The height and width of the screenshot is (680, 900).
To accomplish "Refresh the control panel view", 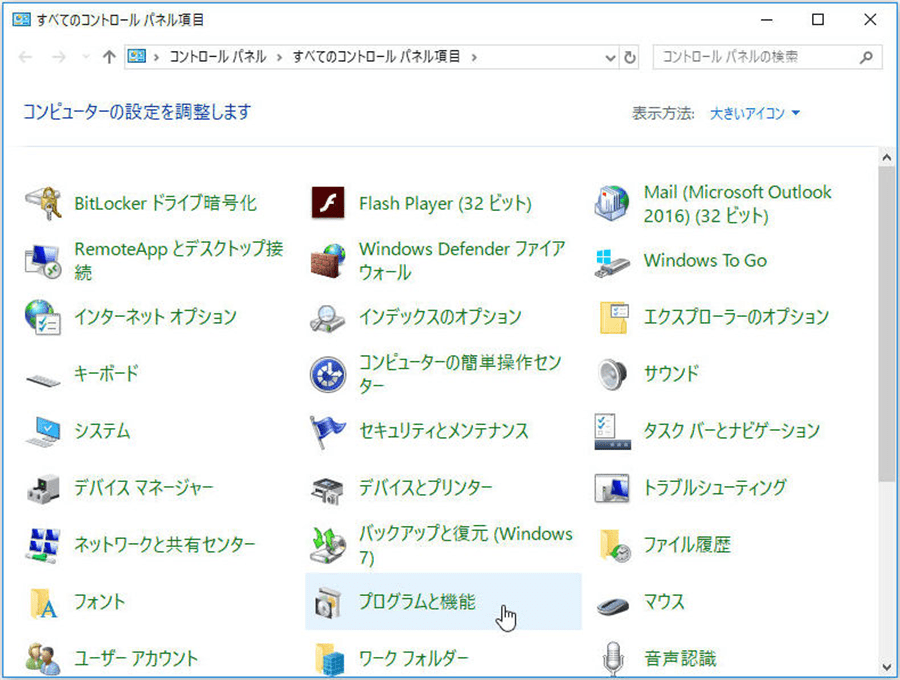I will coord(630,57).
